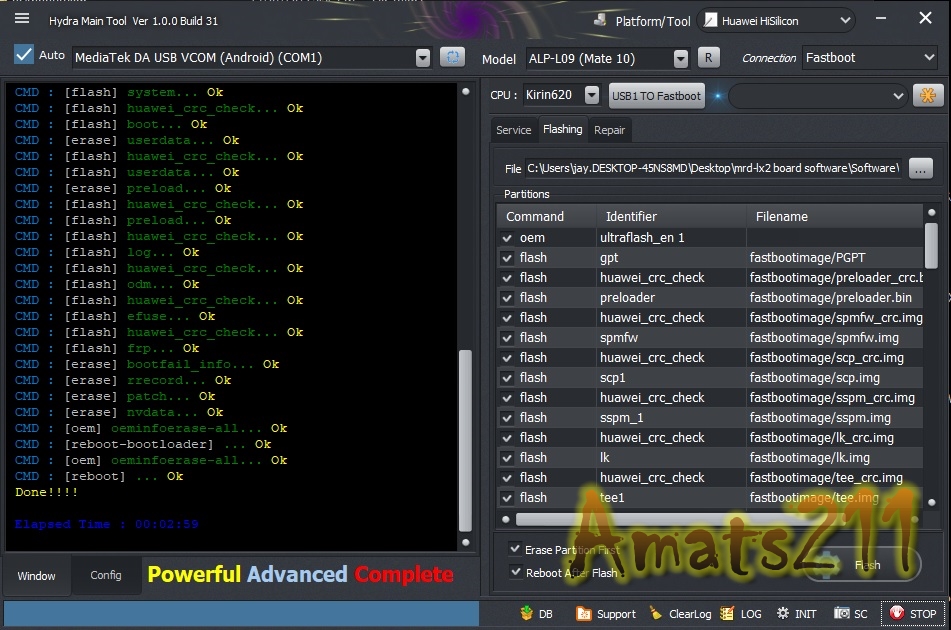Click the USB1 TO Fastboot button
The width and height of the screenshot is (951, 630).
(x=656, y=96)
